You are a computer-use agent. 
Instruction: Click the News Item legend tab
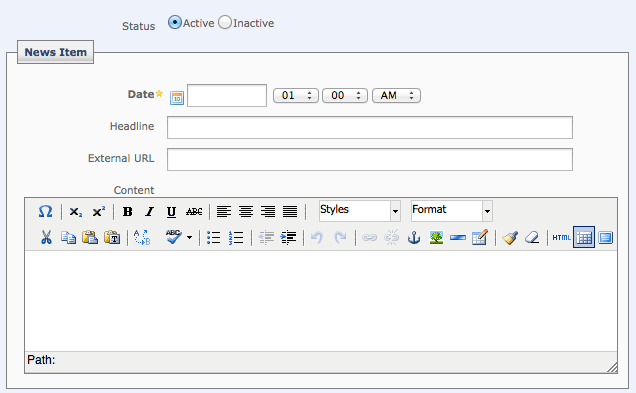[56, 52]
